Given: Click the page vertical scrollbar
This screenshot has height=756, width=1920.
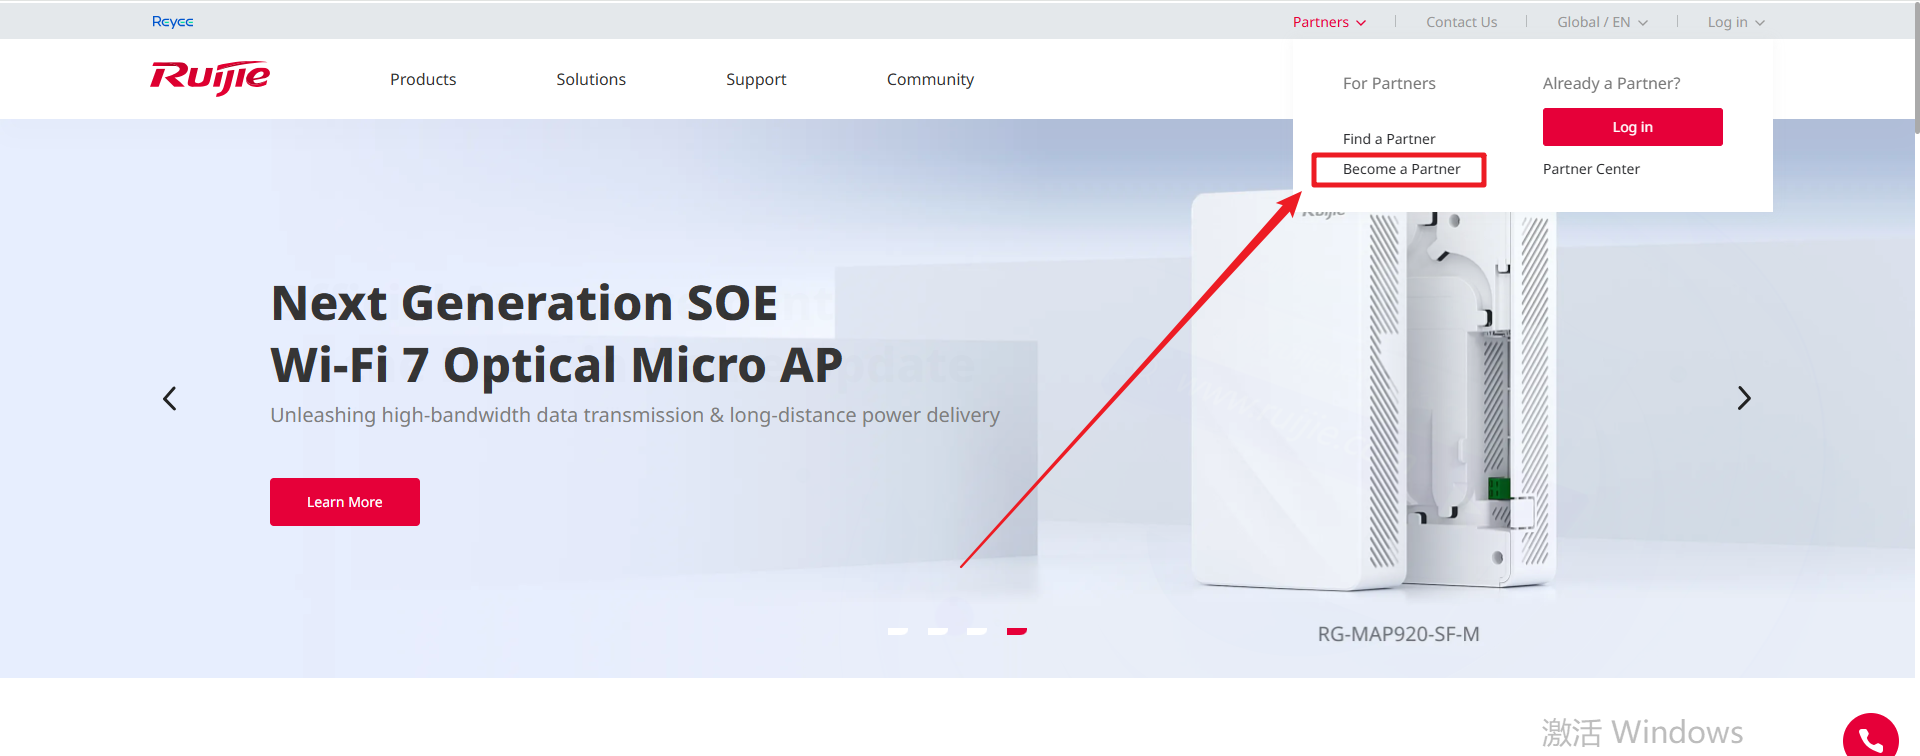Looking at the screenshot, I should (x=1917, y=70).
